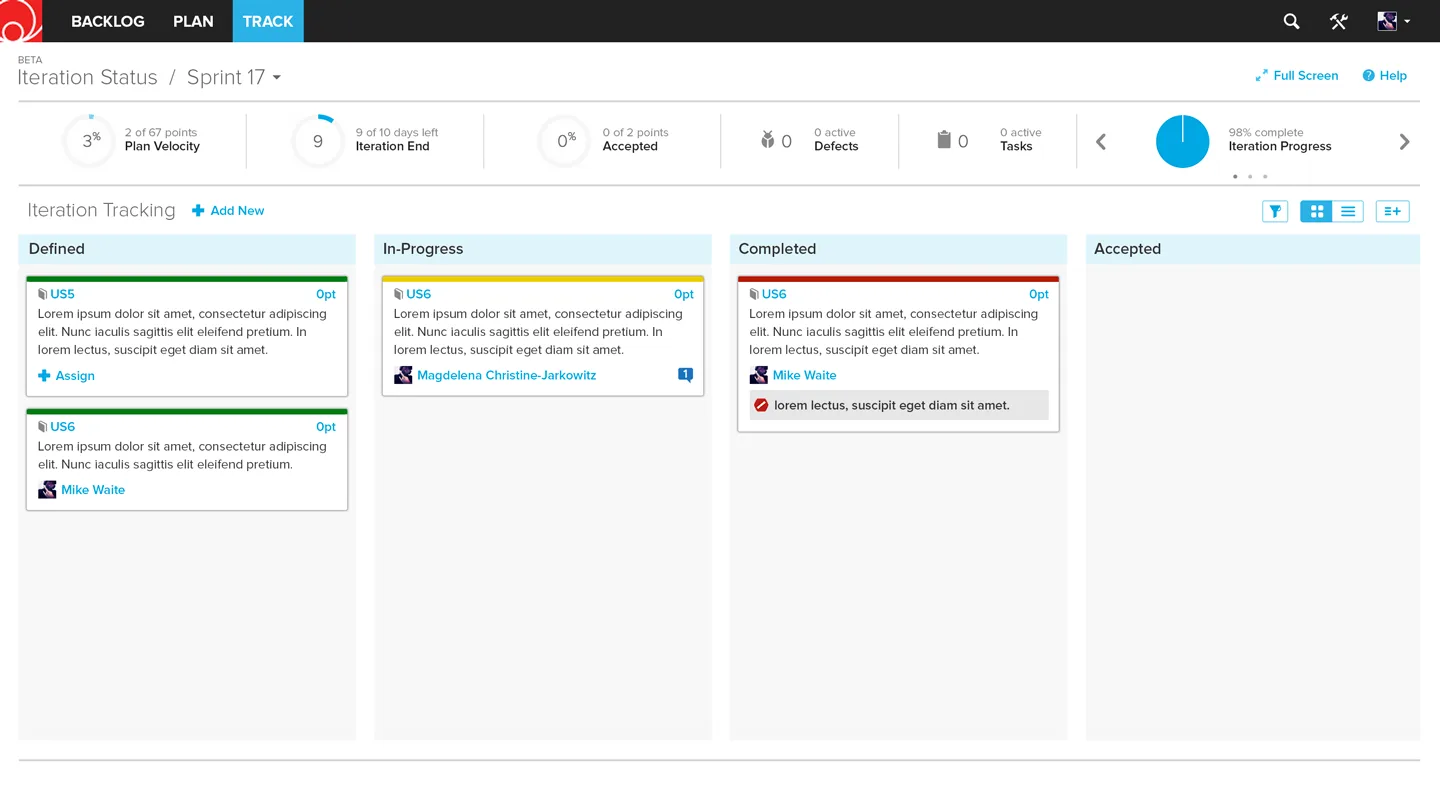This screenshot has height=786, width=1440.
Task: Open the PLAN tab
Action: click(x=193, y=21)
